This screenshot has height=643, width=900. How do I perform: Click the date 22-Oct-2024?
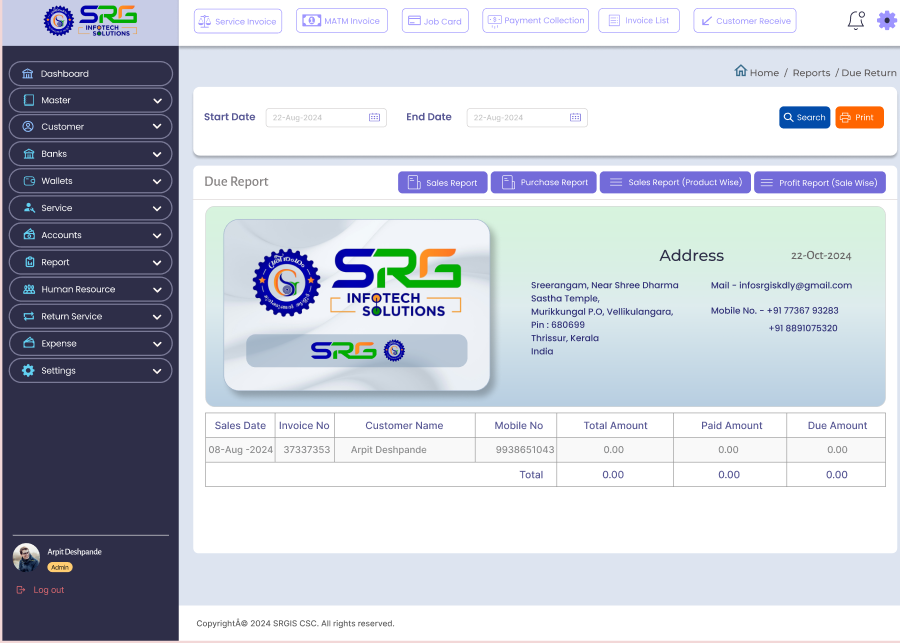tap(821, 256)
